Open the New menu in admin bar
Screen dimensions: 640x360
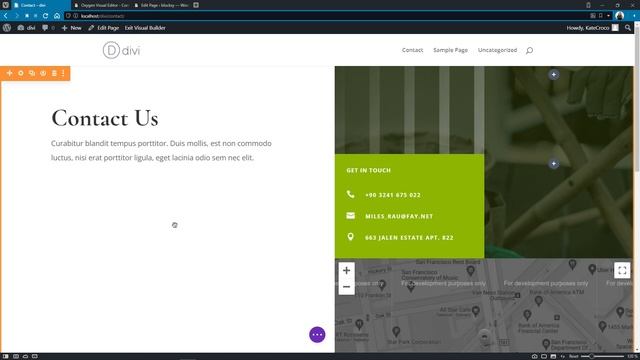[x=71, y=28]
